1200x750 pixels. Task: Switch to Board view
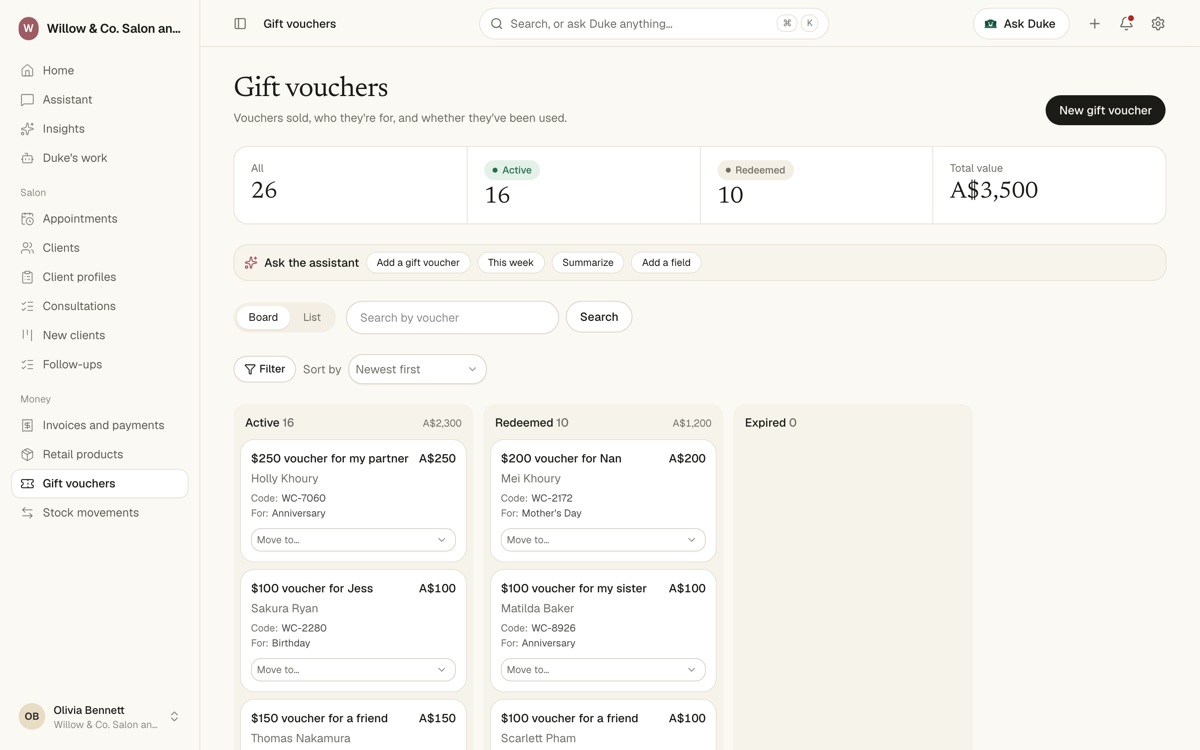point(263,317)
